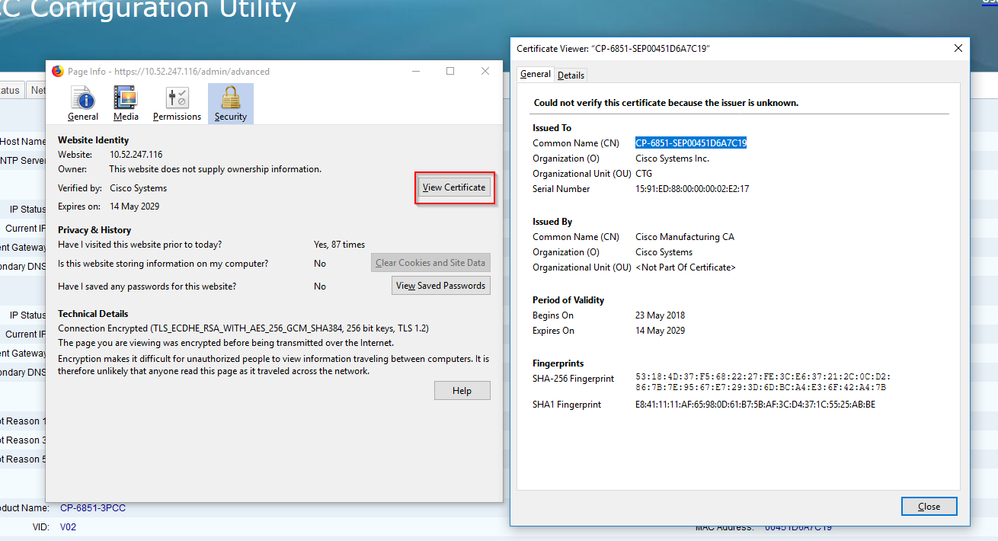The height and width of the screenshot is (541, 998).
Task: Click product name CP-6851-3PCC in background page
Action: [93, 508]
